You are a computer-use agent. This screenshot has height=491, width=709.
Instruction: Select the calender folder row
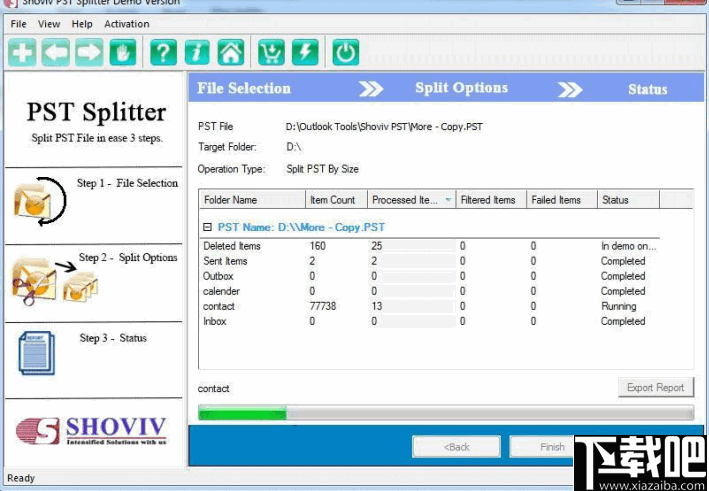coord(430,291)
